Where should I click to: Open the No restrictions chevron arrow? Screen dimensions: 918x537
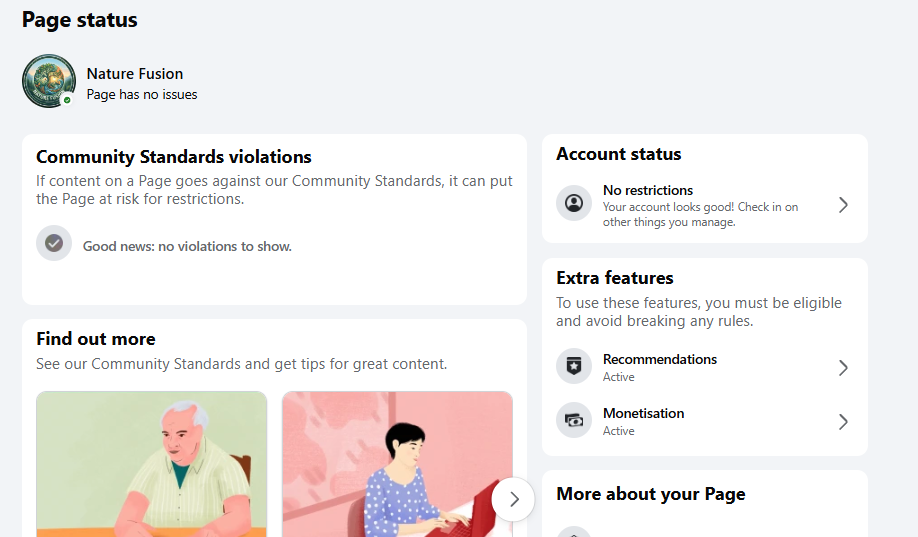[843, 205]
